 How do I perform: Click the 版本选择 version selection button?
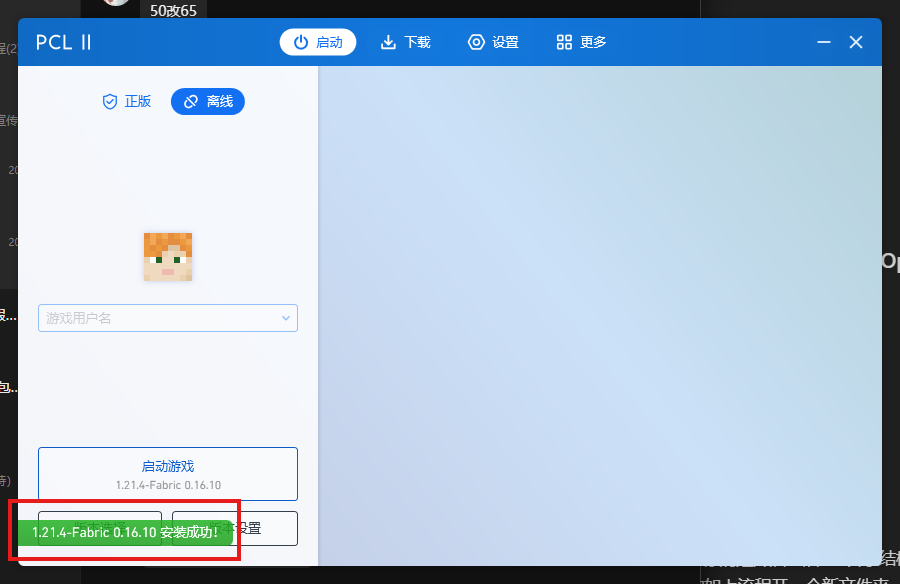coord(100,528)
